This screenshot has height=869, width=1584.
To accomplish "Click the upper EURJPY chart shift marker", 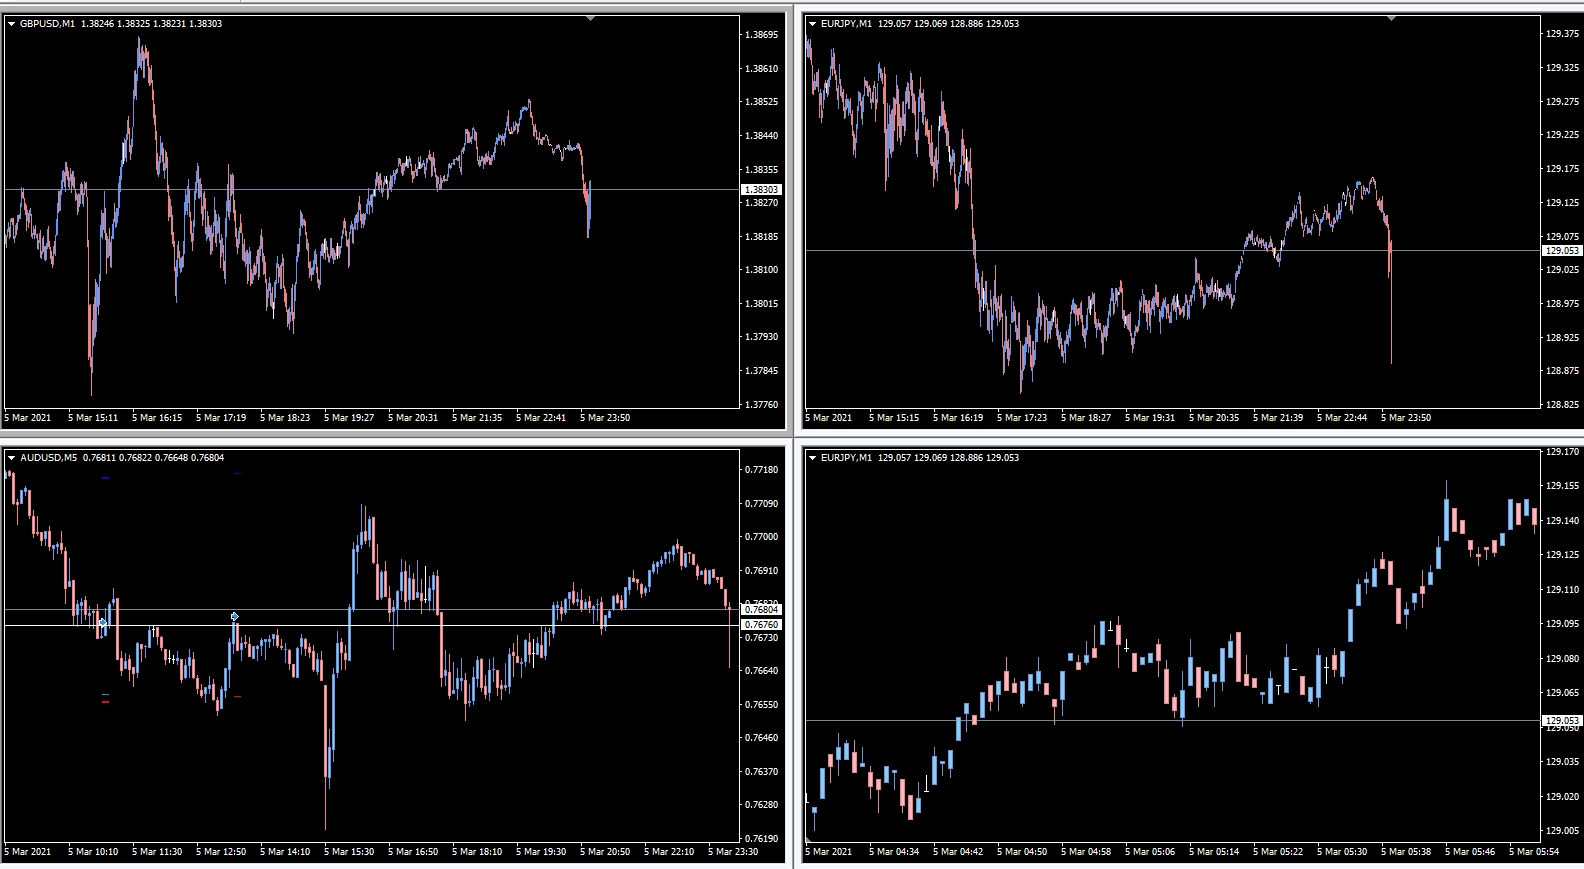I will tap(1391, 18).
